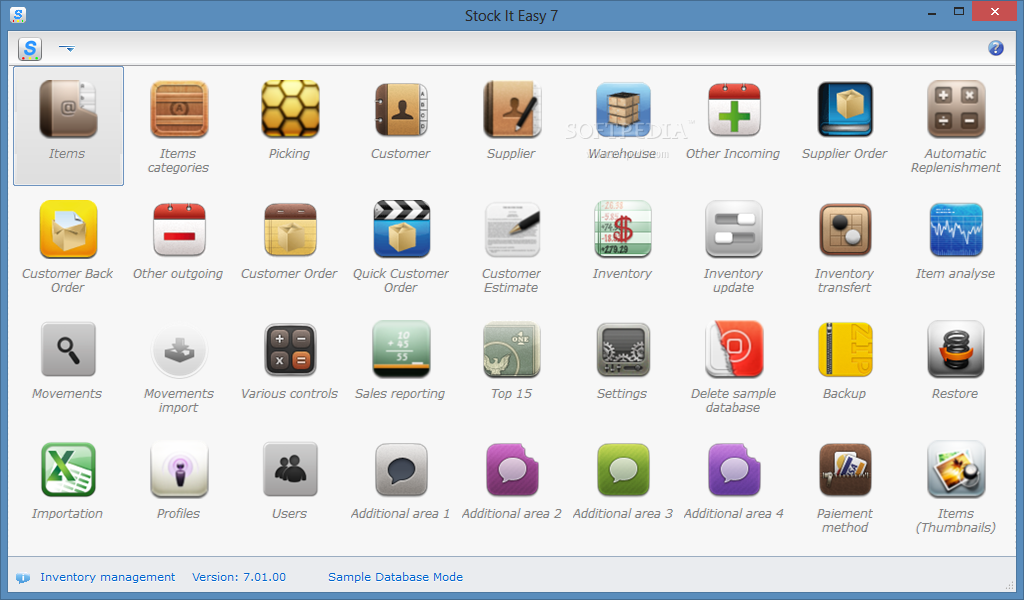Open Customer Back Order
This screenshot has height=600, width=1024.
(68, 230)
